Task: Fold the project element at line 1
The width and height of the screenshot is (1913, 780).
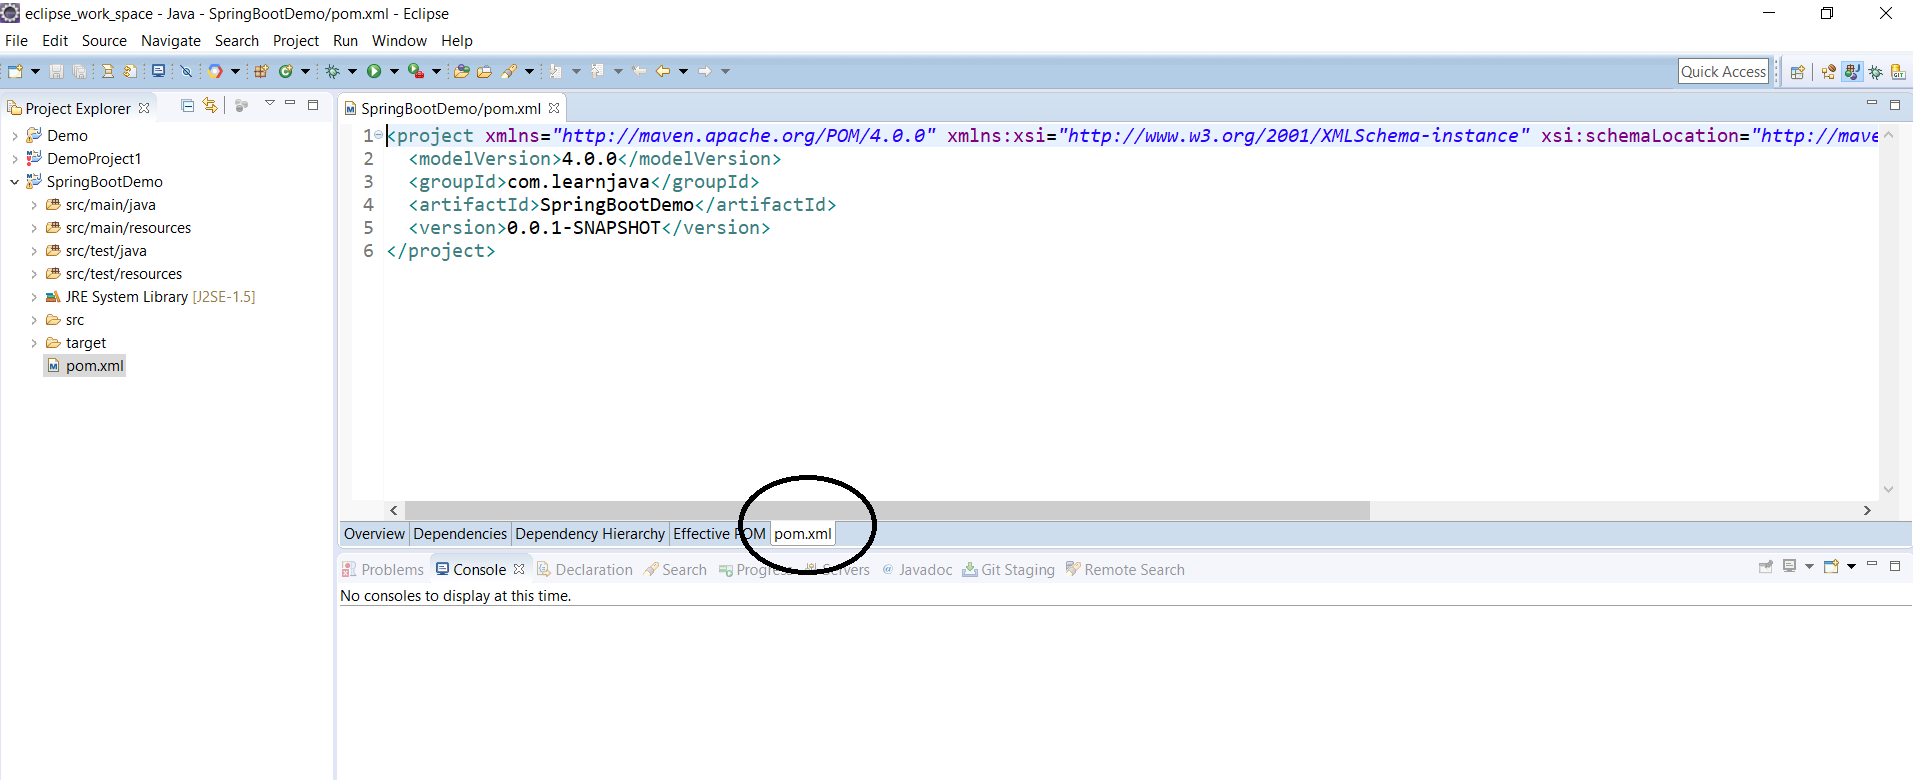Action: [378, 136]
